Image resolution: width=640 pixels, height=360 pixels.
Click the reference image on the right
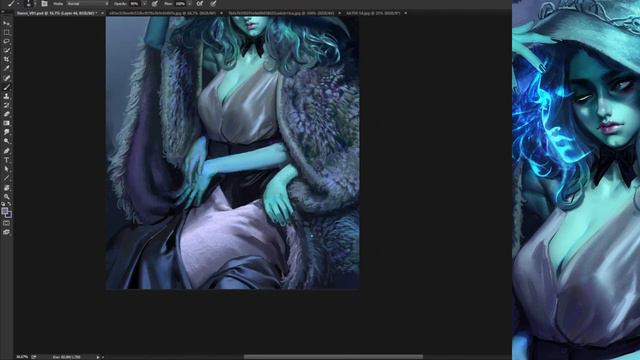click(576, 180)
